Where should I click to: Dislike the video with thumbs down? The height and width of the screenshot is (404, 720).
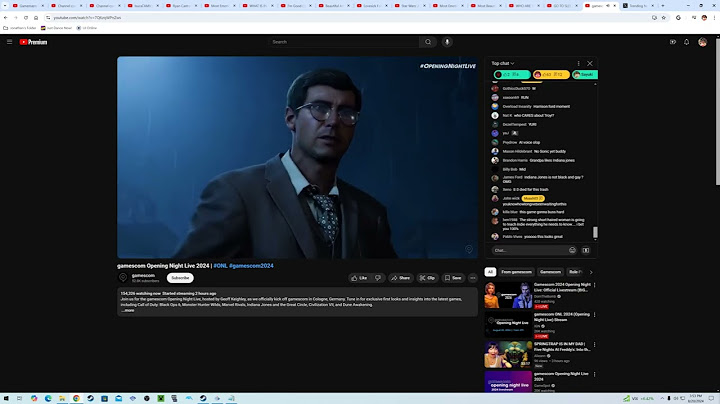[x=378, y=278]
